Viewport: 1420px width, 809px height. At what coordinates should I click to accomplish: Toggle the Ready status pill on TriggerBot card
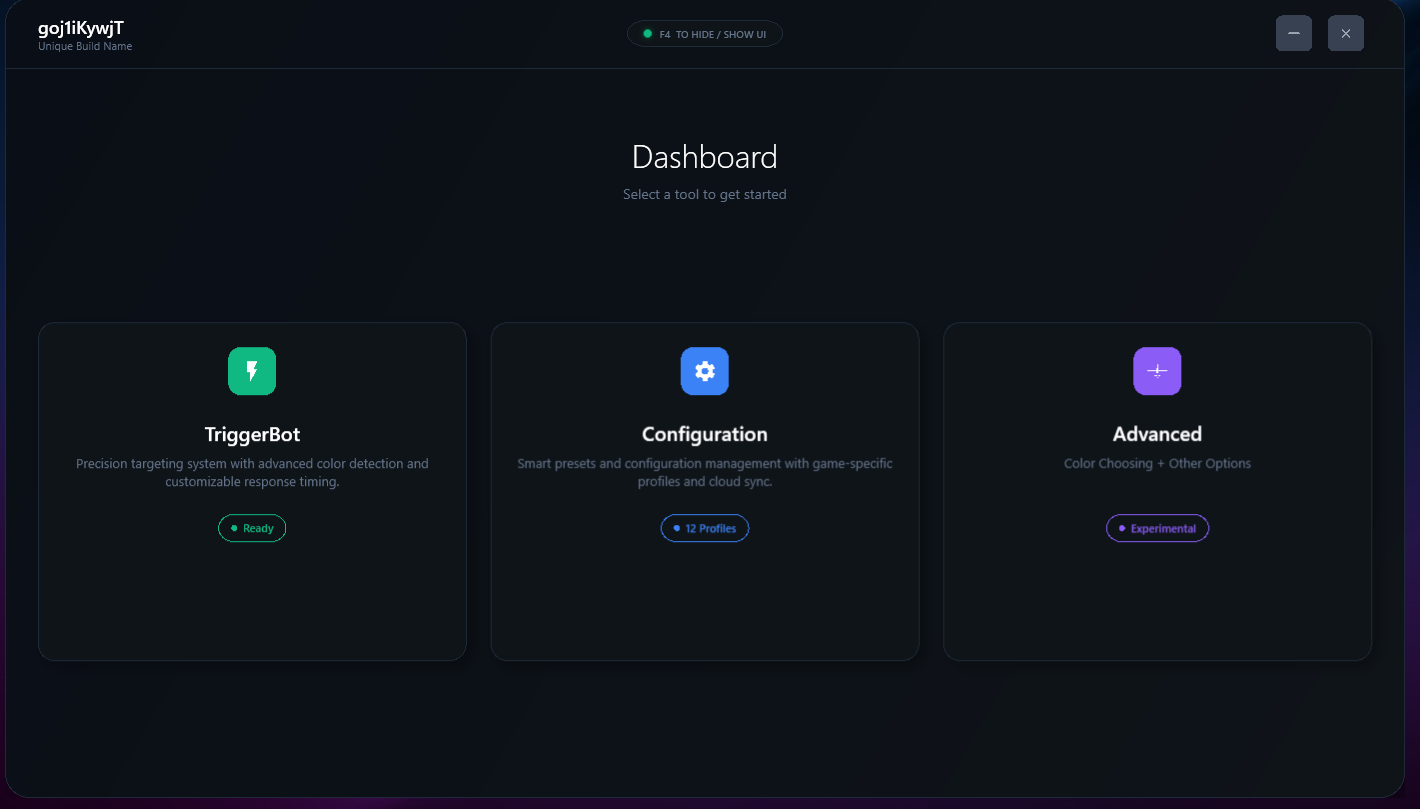(x=252, y=528)
